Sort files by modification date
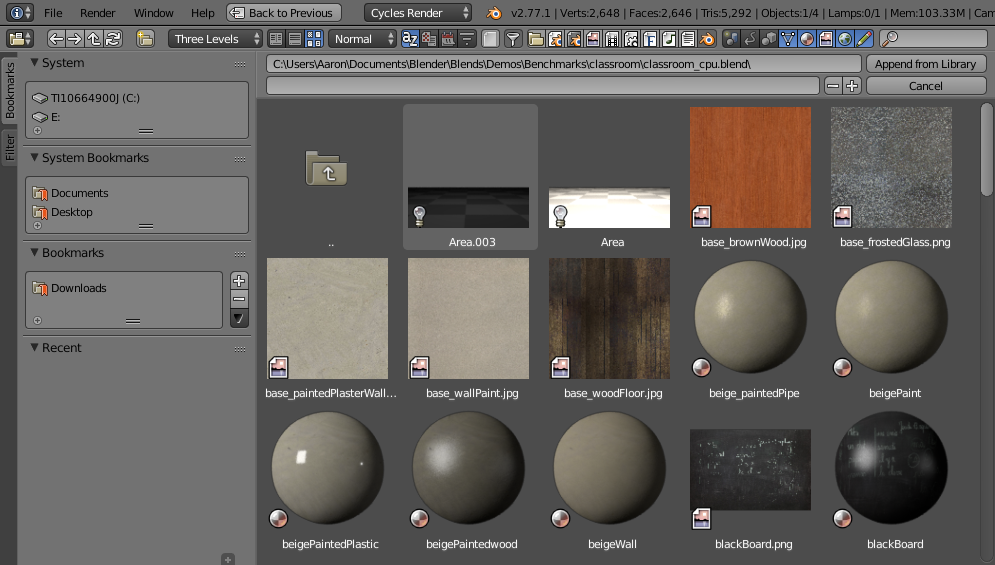This screenshot has width=995, height=565. 448,39
